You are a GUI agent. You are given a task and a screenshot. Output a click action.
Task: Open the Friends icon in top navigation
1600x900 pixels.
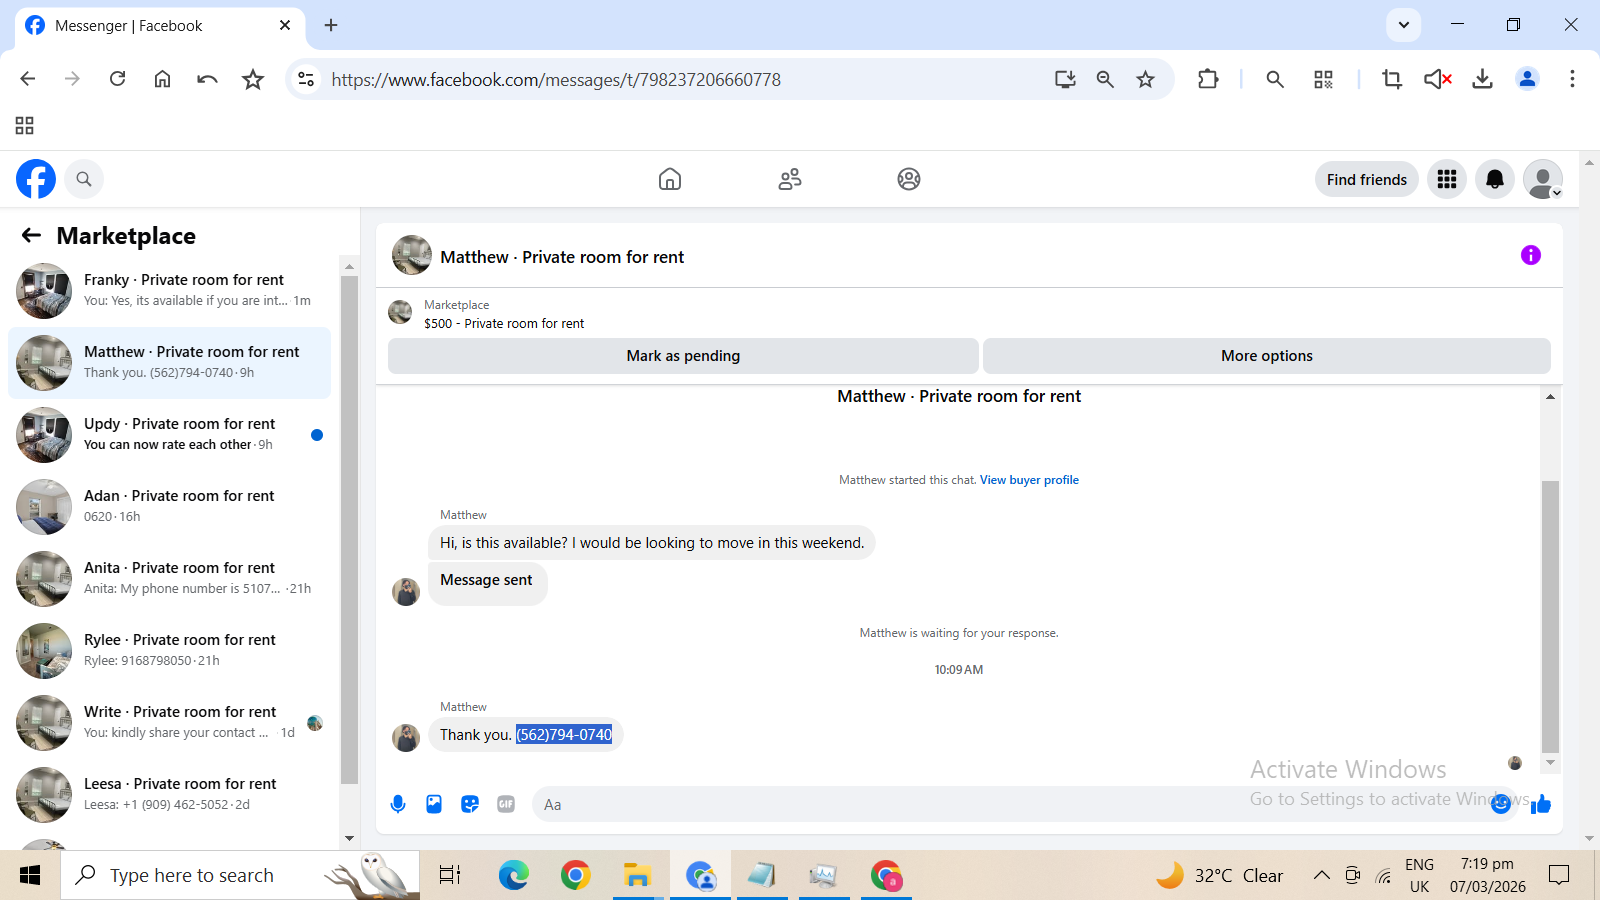[790, 179]
